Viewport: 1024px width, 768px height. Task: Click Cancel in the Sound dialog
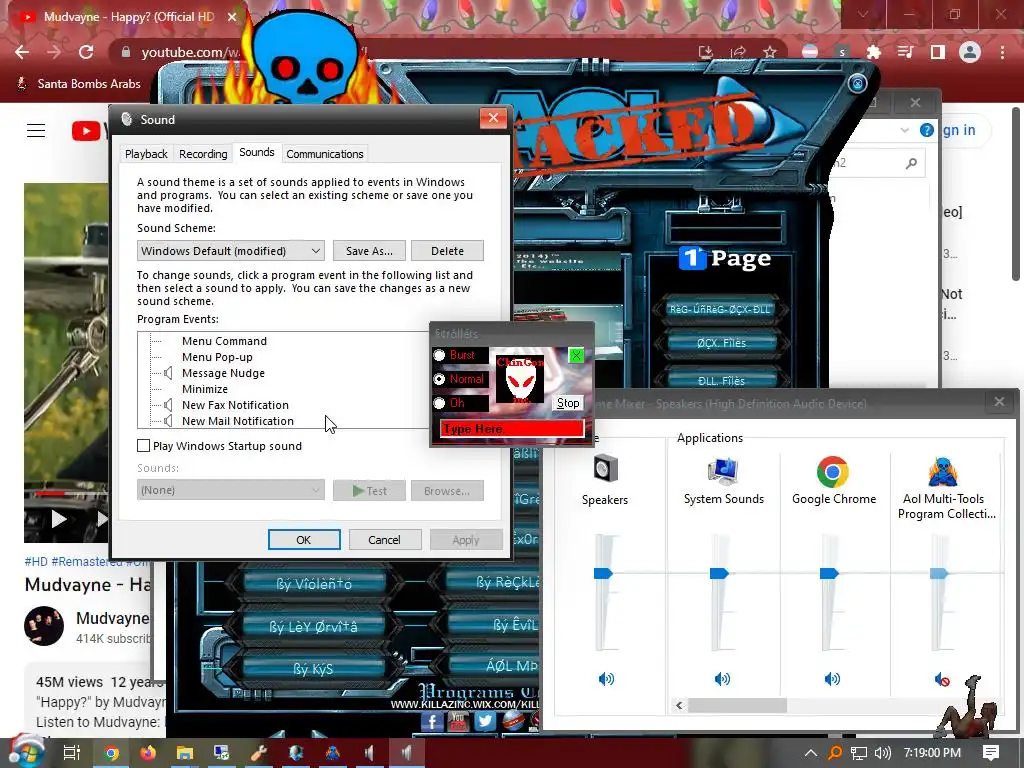pos(385,539)
